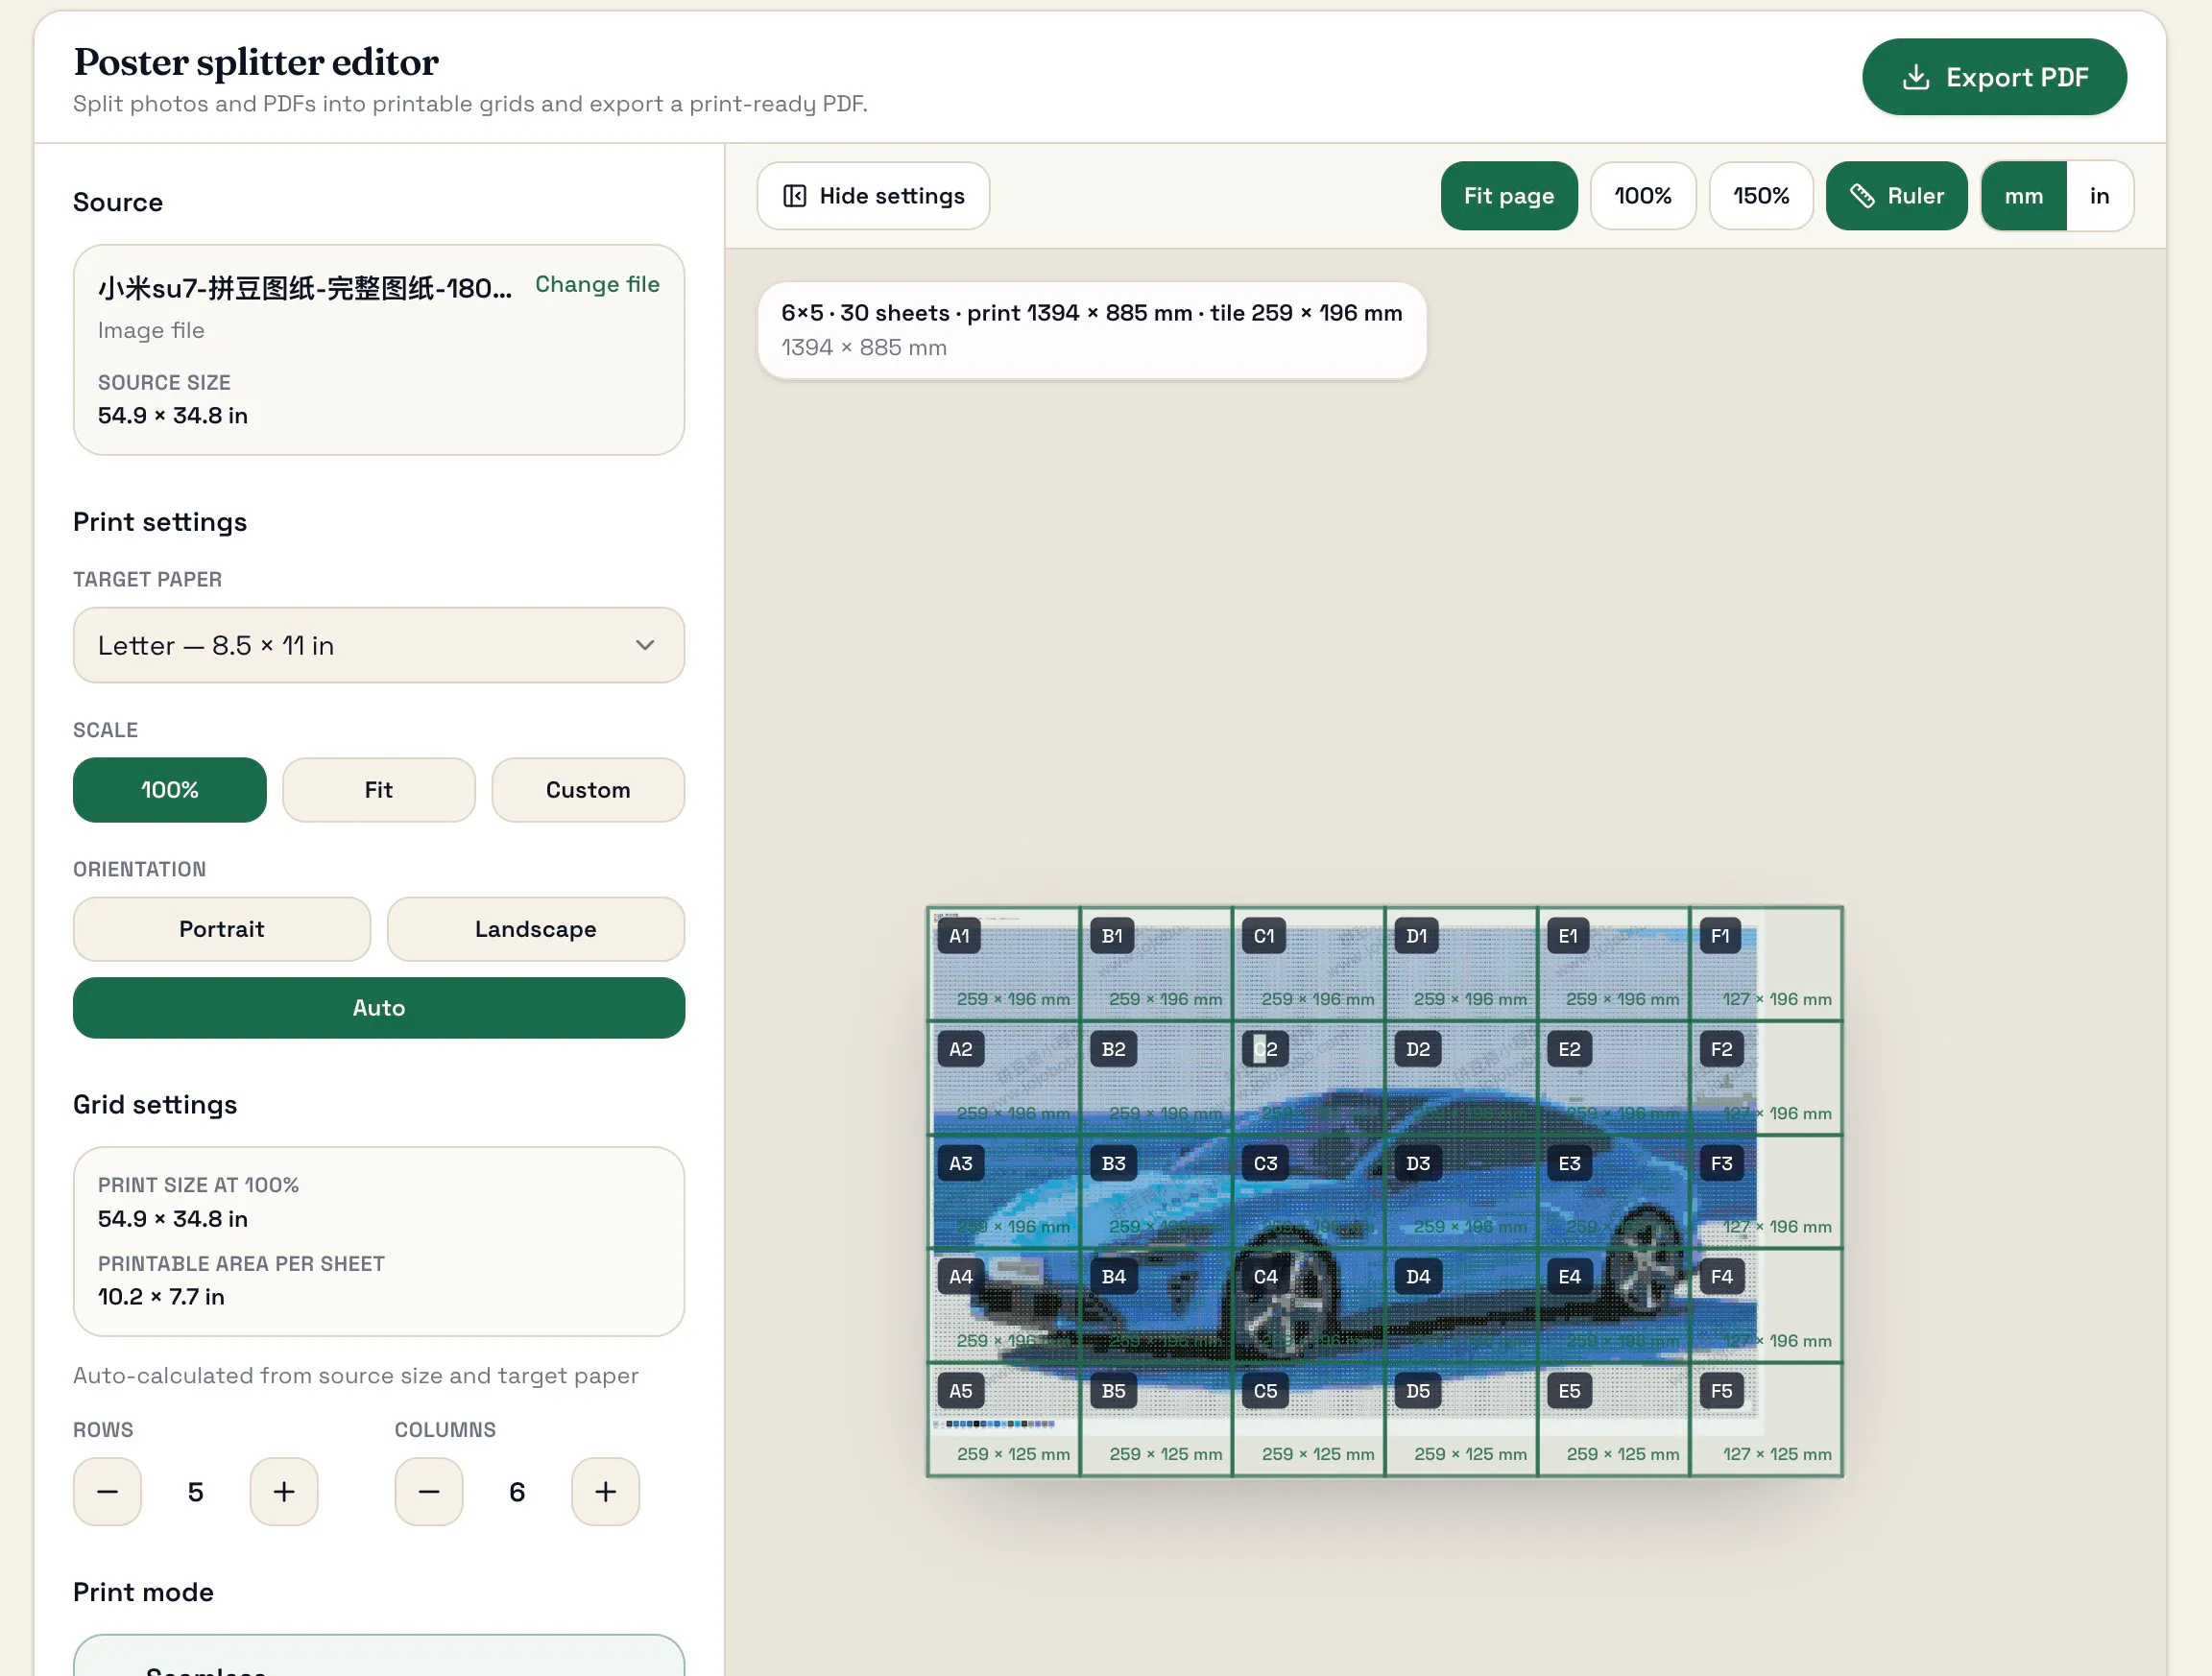2212x1676 pixels.
Task: Select tile E4 in the grid
Action: click(x=1614, y=1305)
